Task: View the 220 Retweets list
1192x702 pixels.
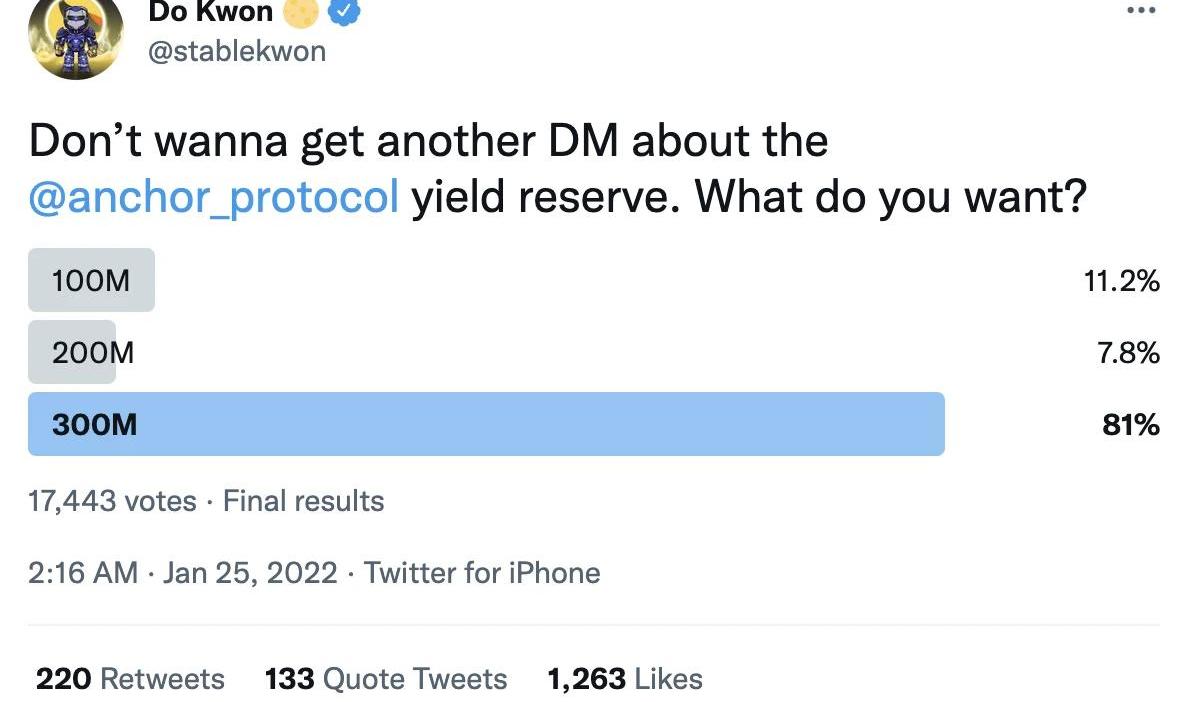Action: [130, 679]
